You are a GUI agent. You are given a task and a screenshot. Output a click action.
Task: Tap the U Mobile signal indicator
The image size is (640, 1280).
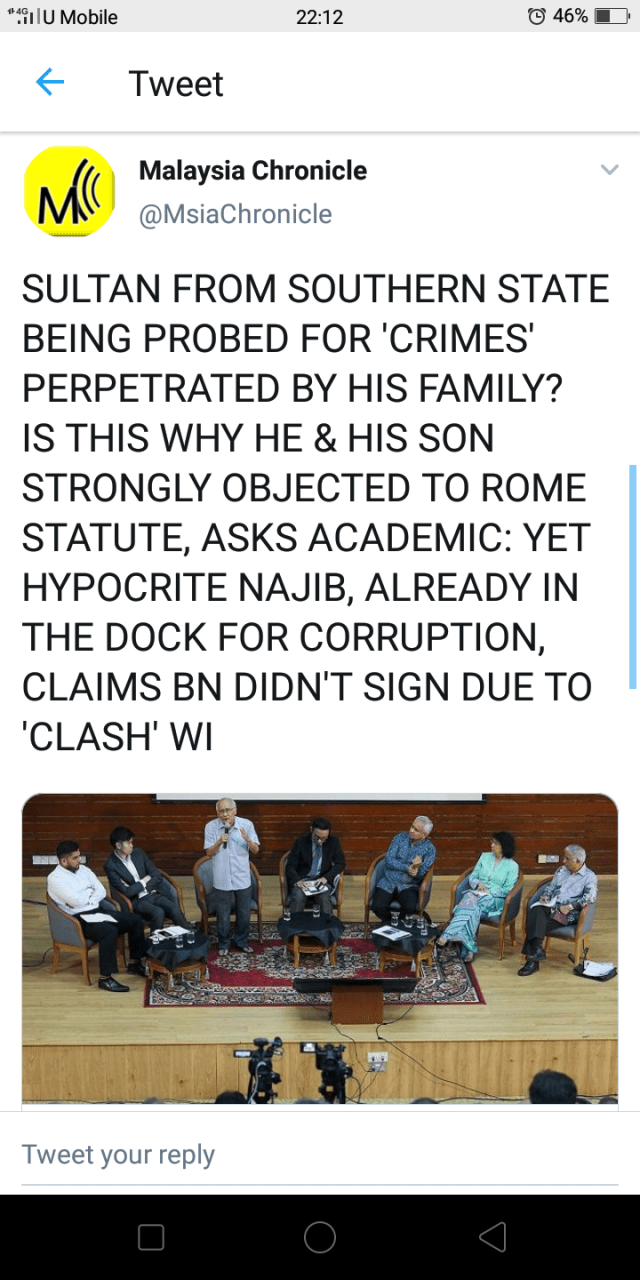point(62,17)
